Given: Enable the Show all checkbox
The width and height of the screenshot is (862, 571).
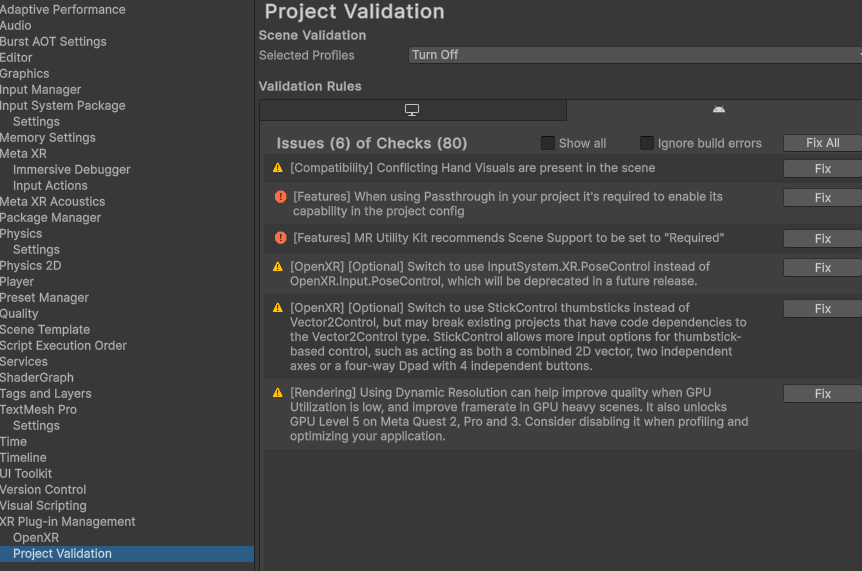Looking at the screenshot, I should click(x=548, y=143).
